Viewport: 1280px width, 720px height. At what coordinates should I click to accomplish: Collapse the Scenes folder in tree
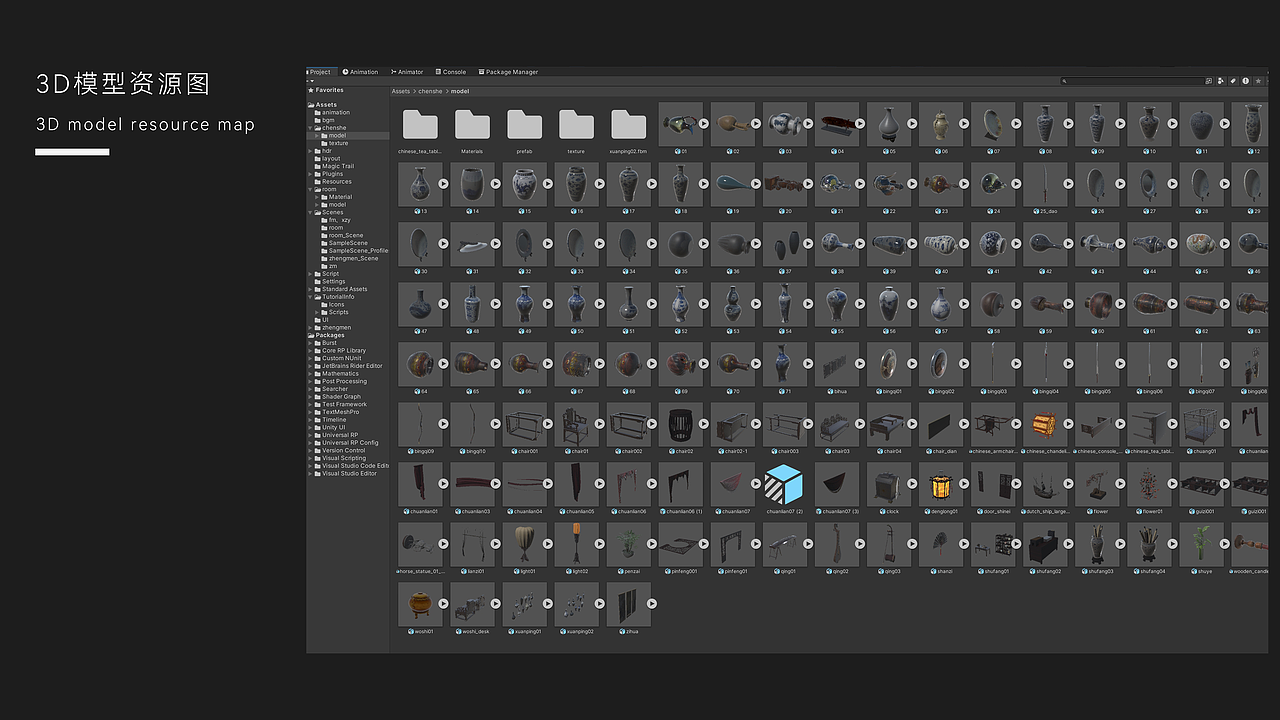(310, 212)
